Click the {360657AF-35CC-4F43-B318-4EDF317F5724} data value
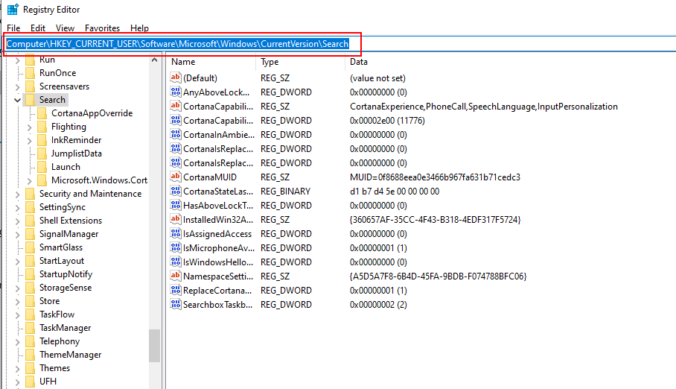This screenshot has width=676, height=389. pos(435,220)
